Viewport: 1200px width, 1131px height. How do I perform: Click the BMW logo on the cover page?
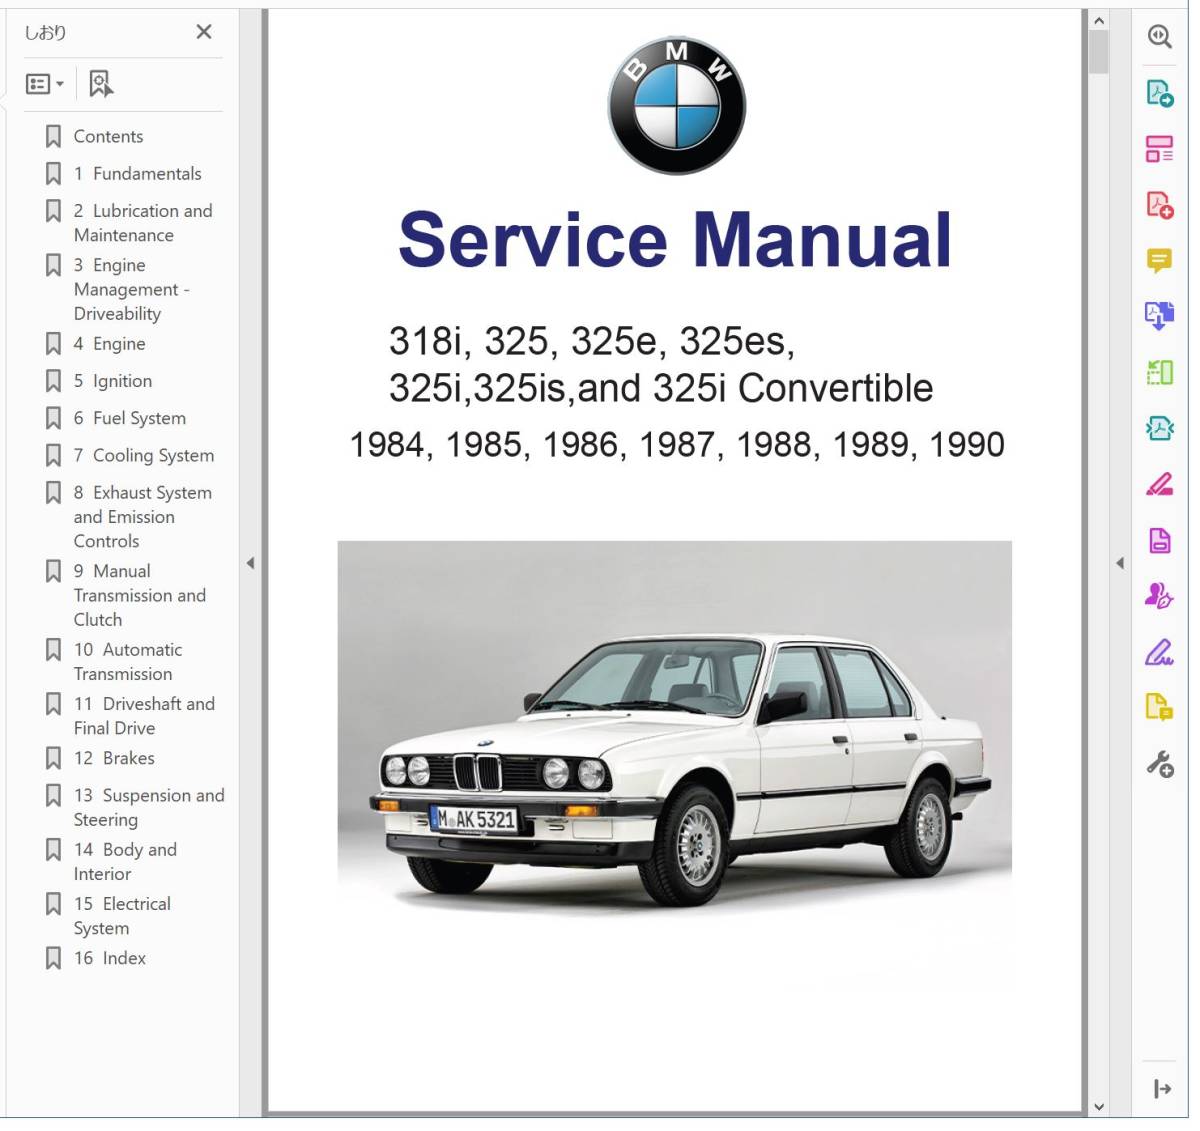click(x=677, y=106)
